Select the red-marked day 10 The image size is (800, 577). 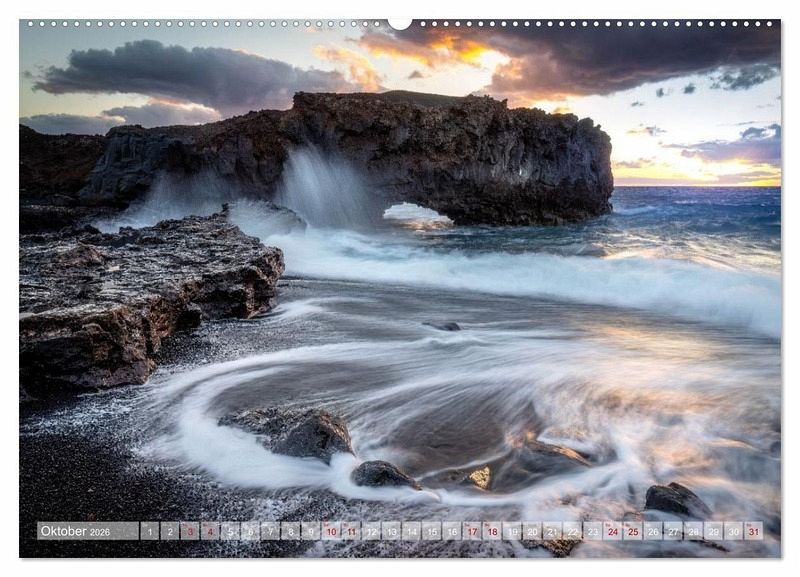point(330,531)
